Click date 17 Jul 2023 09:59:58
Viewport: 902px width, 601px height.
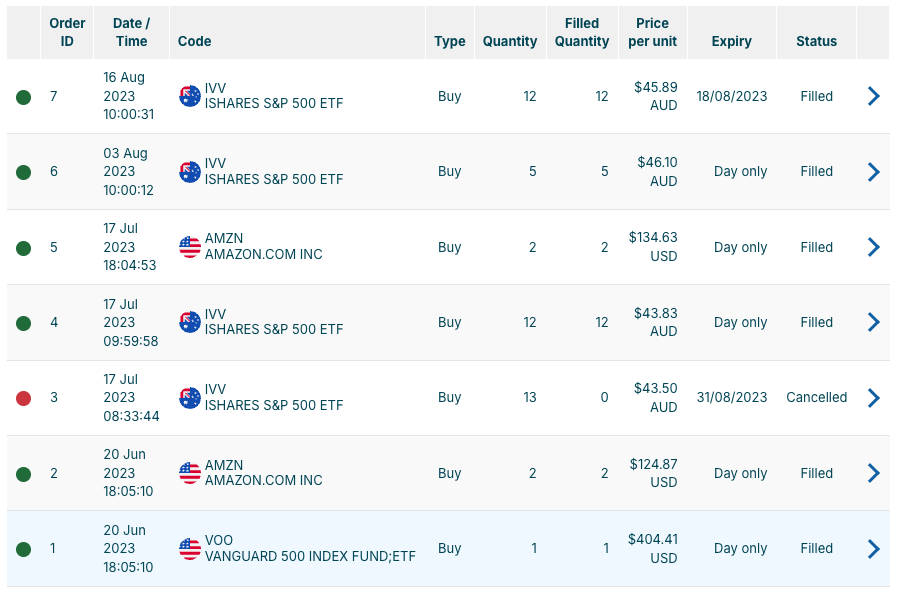click(131, 322)
